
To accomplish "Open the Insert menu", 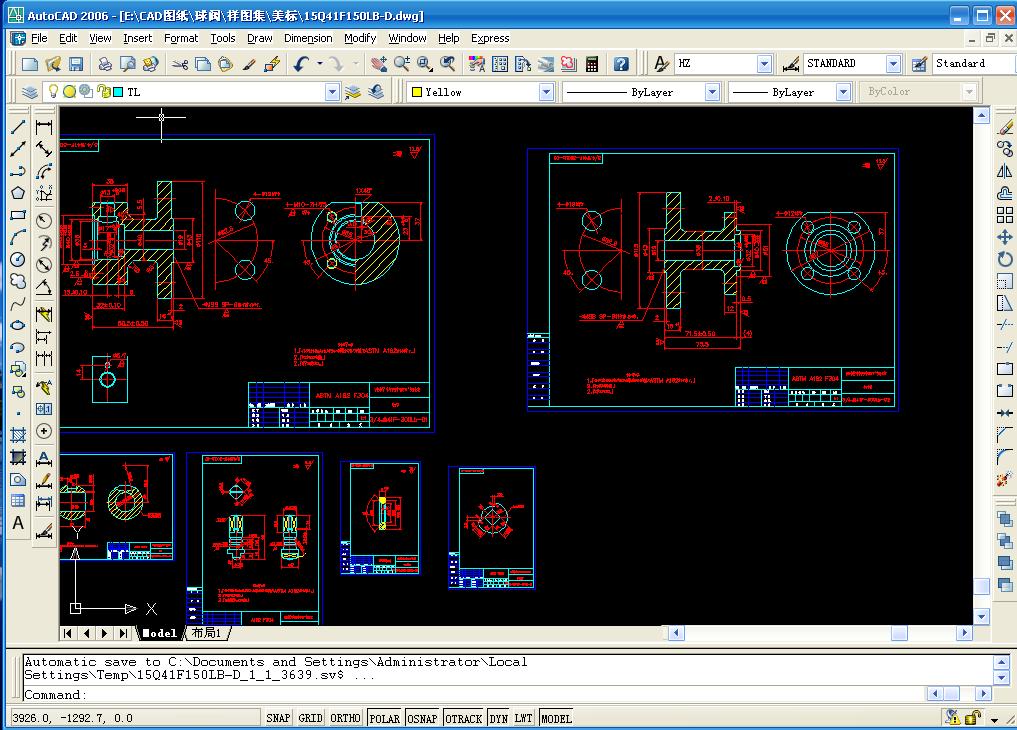I will click(138, 38).
